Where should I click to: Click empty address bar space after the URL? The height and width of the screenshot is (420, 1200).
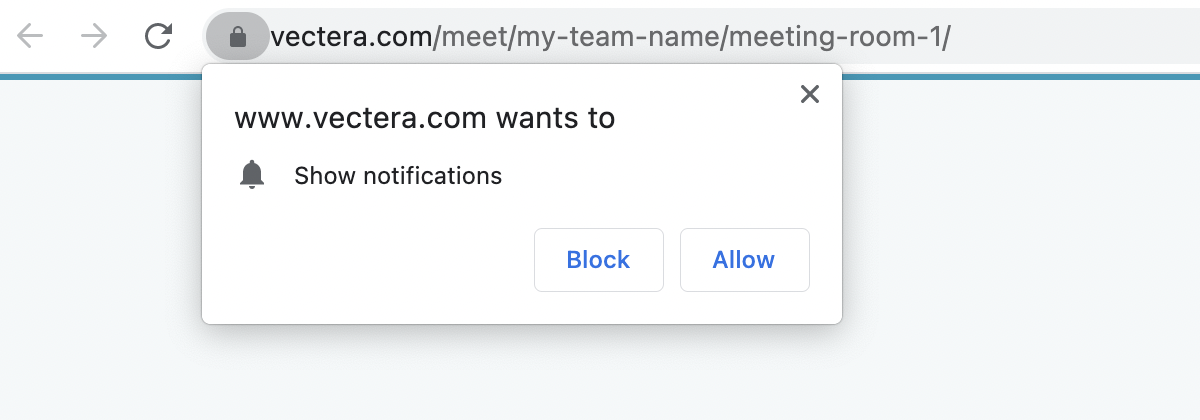(x=1075, y=37)
